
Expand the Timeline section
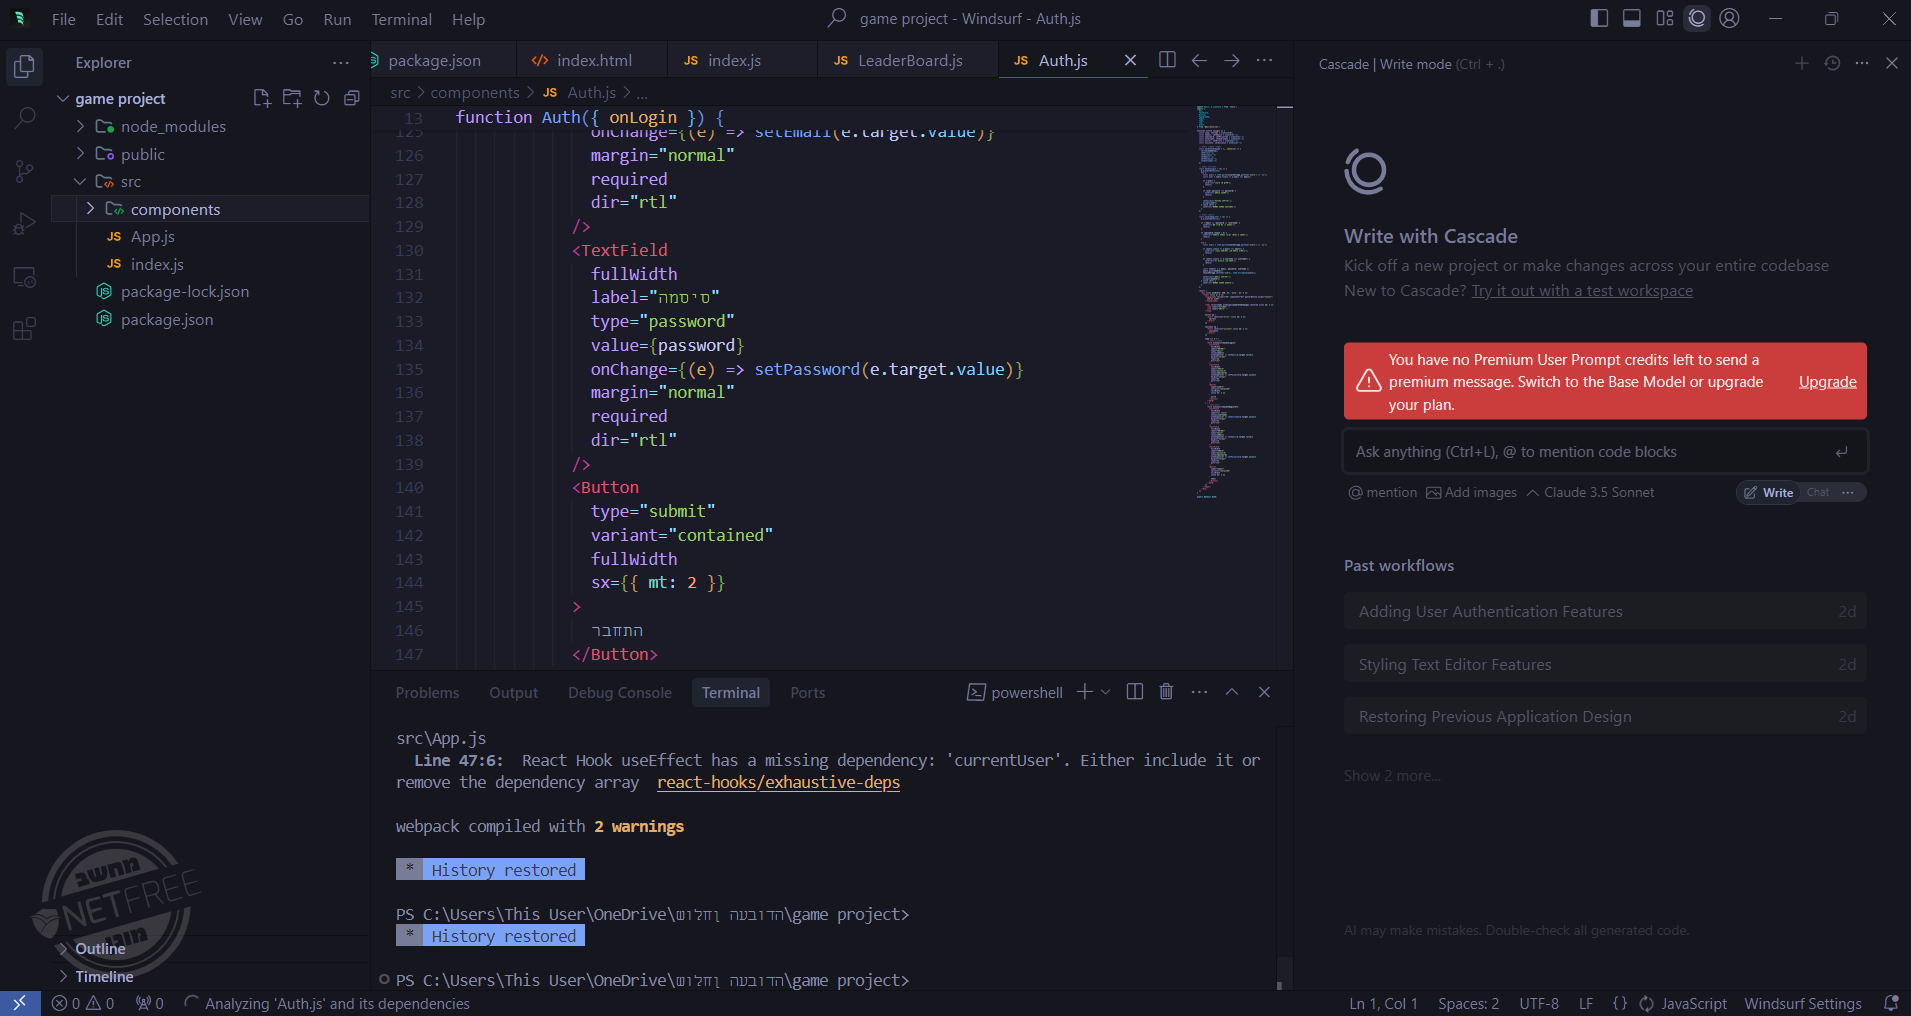pyautogui.click(x=104, y=976)
